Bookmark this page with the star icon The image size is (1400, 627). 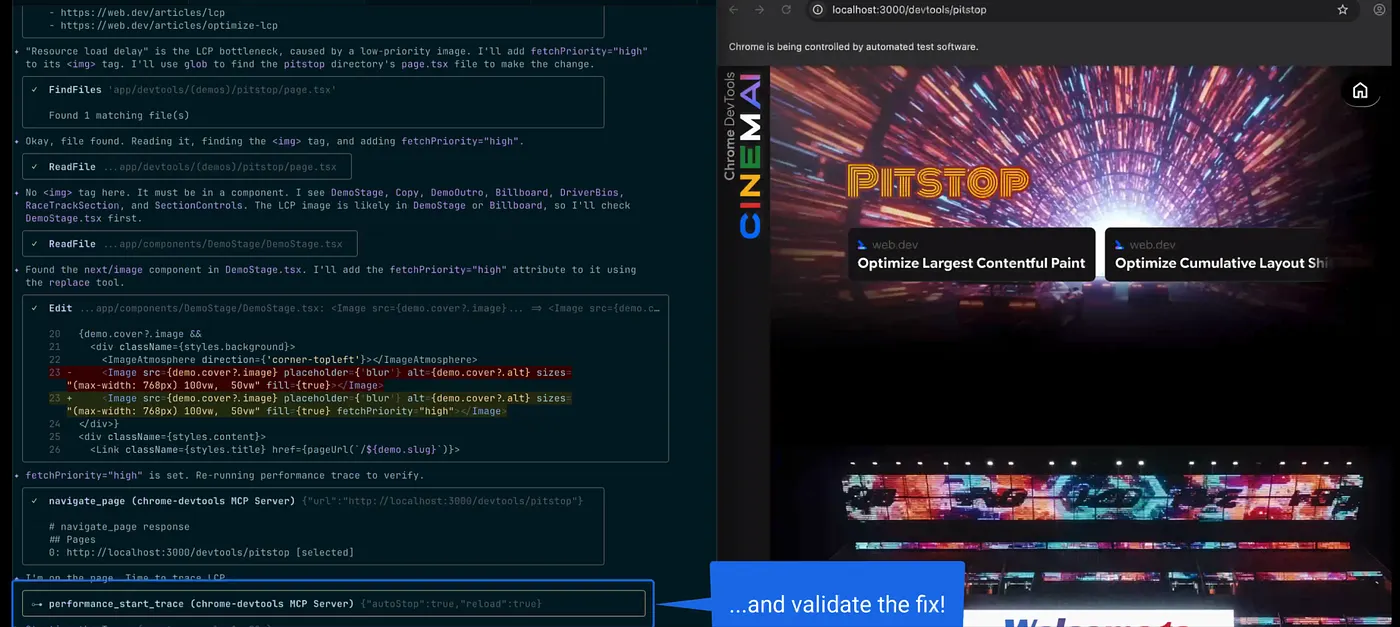point(1343,9)
